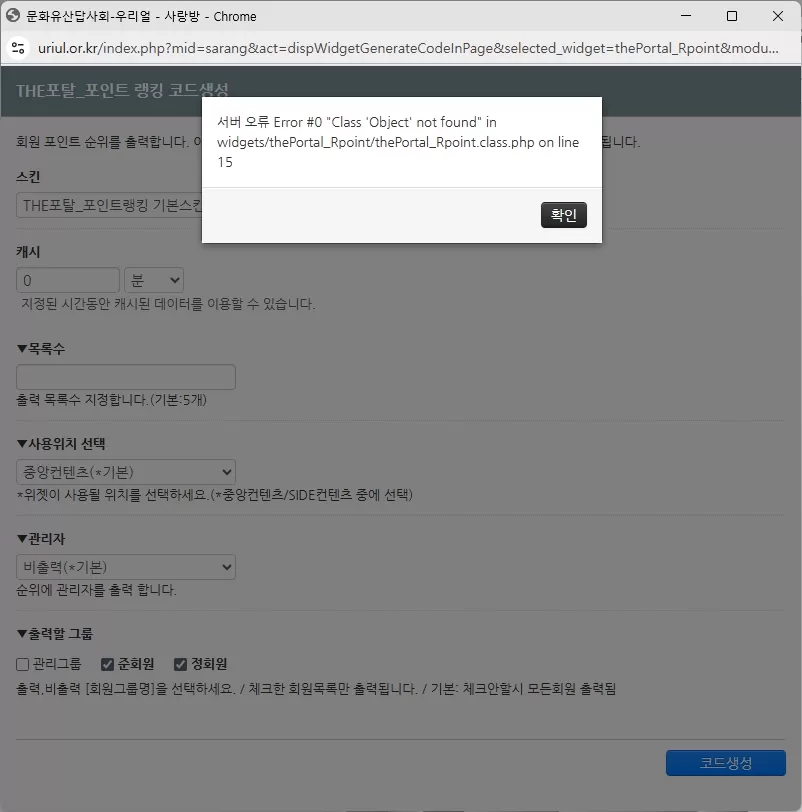The width and height of the screenshot is (802, 812).
Task: Click the 서버 오류 error message text
Action: (x=400, y=140)
